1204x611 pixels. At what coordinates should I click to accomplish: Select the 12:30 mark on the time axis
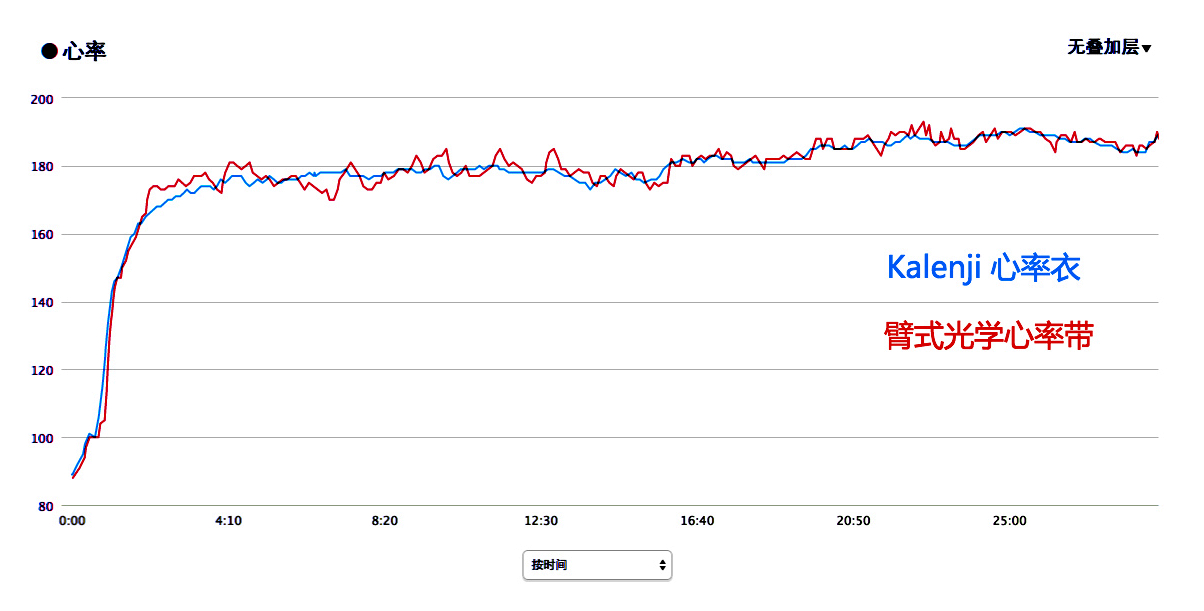click(x=540, y=521)
